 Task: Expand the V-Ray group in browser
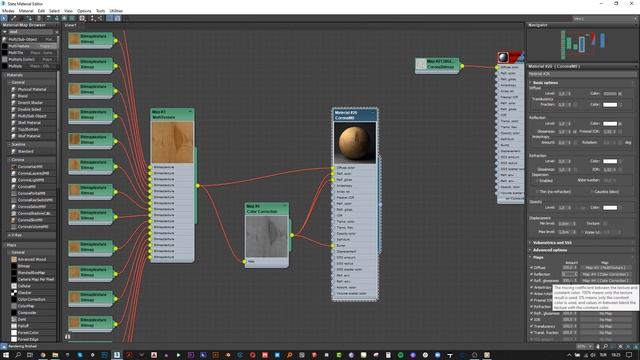tap(16, 235)
